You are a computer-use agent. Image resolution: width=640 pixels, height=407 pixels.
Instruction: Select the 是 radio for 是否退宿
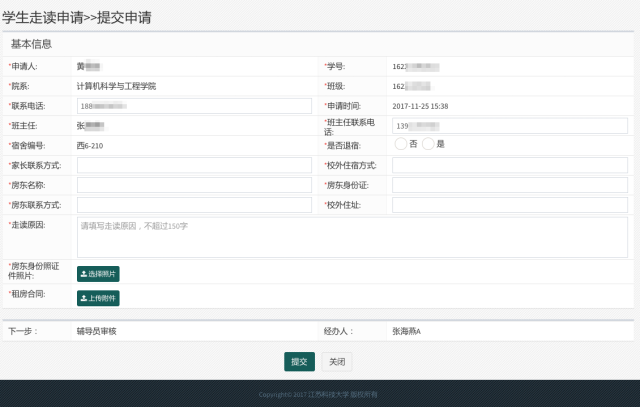click(429, 144)
